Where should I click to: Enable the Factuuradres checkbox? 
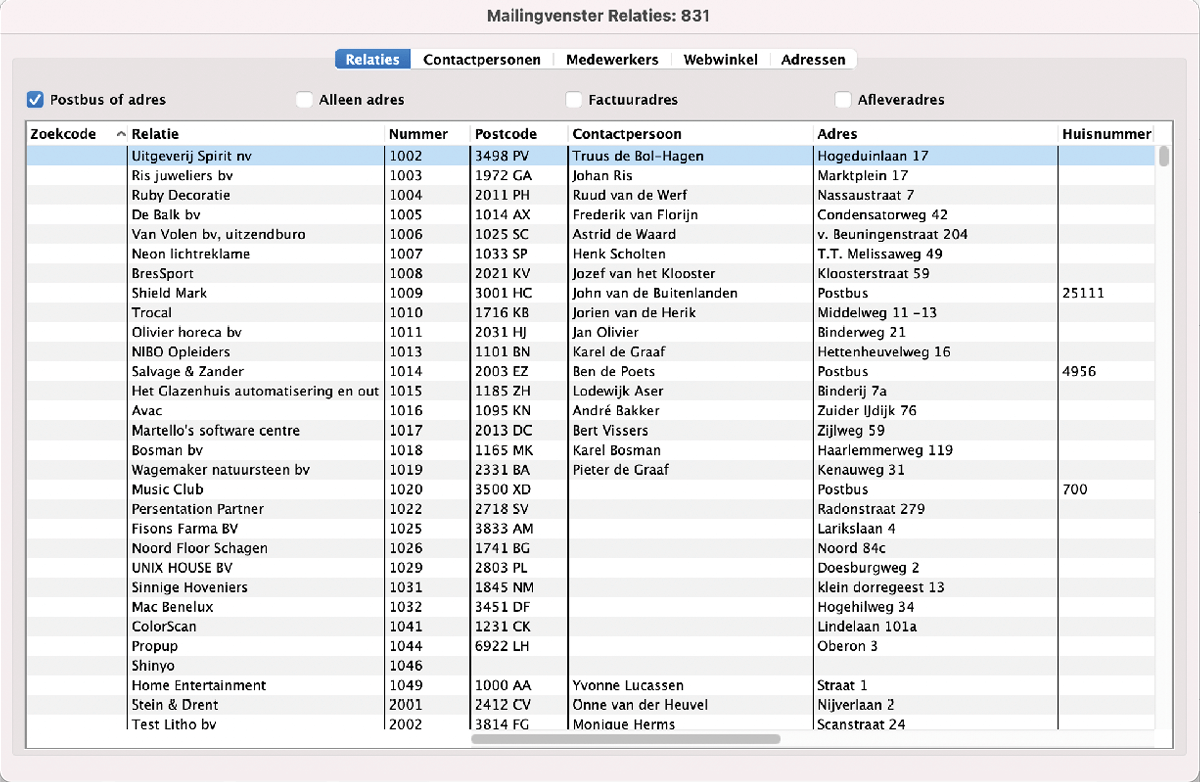(574, 99)
